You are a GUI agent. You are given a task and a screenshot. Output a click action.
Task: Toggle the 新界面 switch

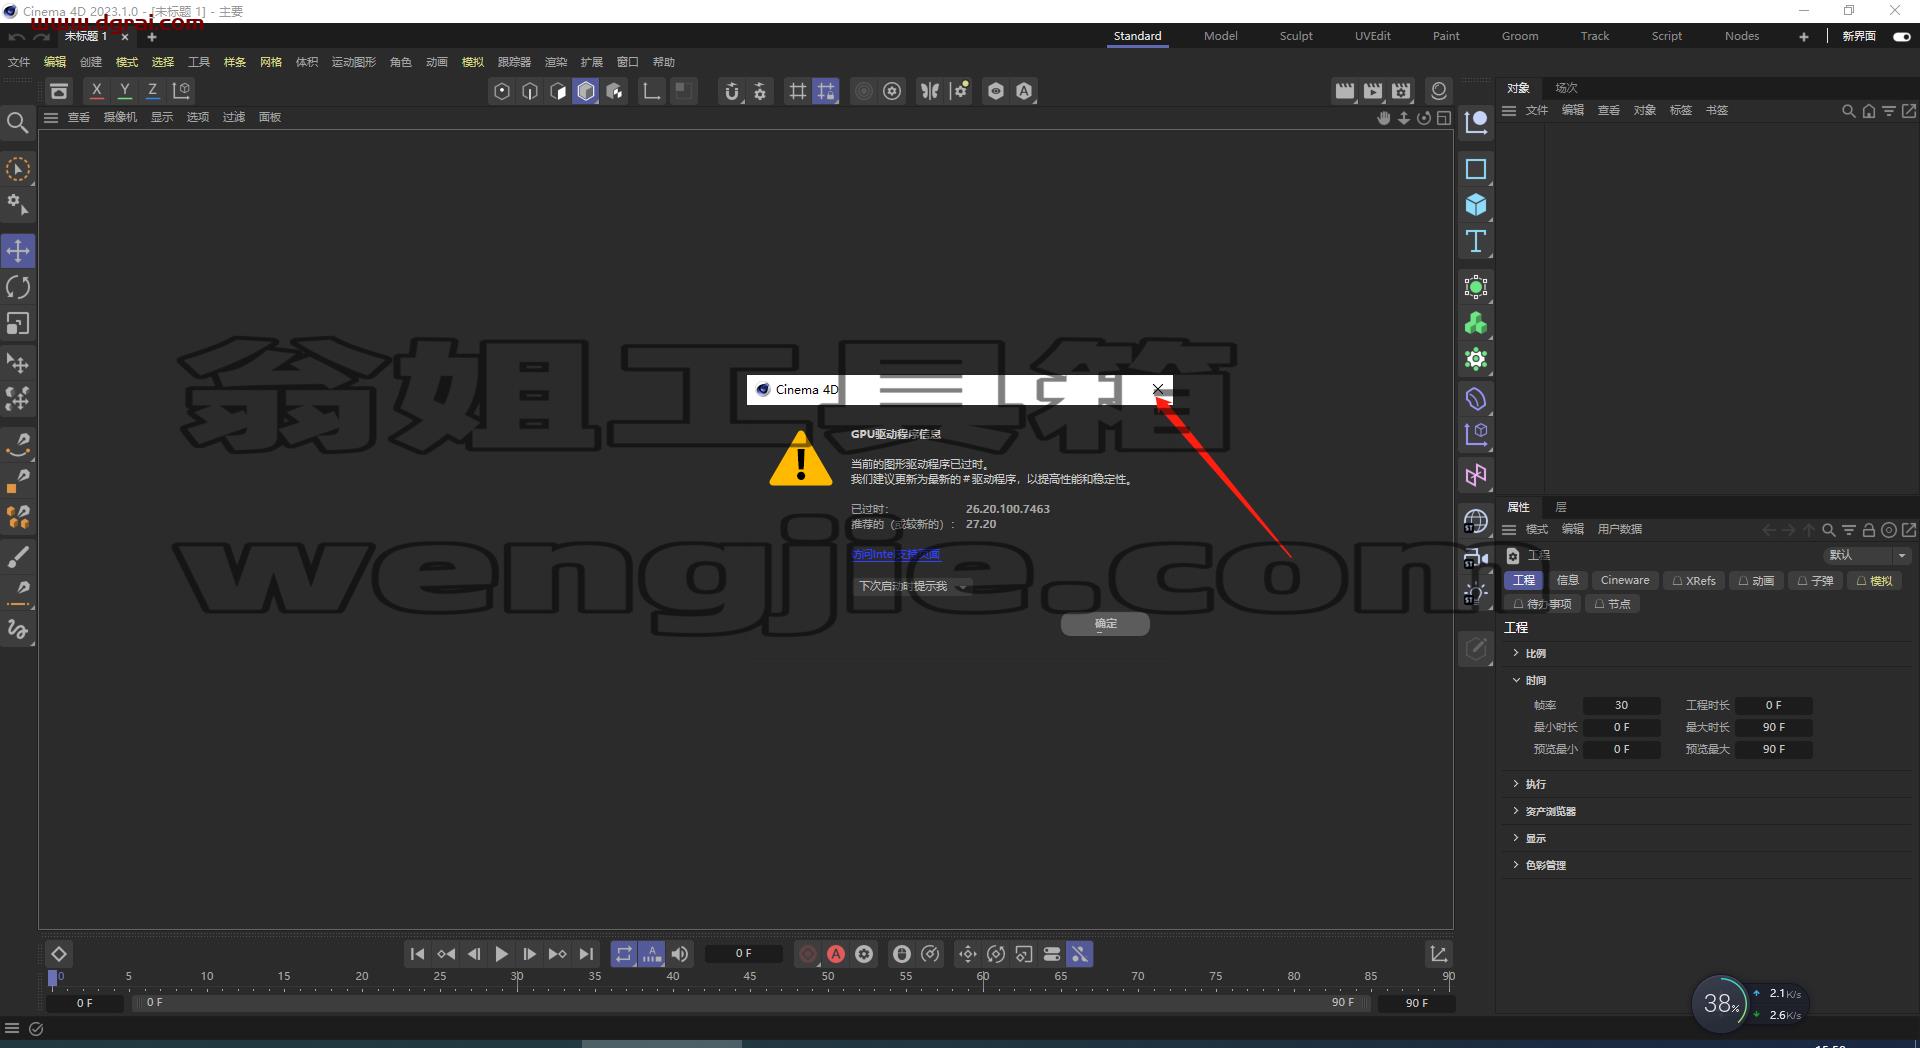click(1902, 37)
